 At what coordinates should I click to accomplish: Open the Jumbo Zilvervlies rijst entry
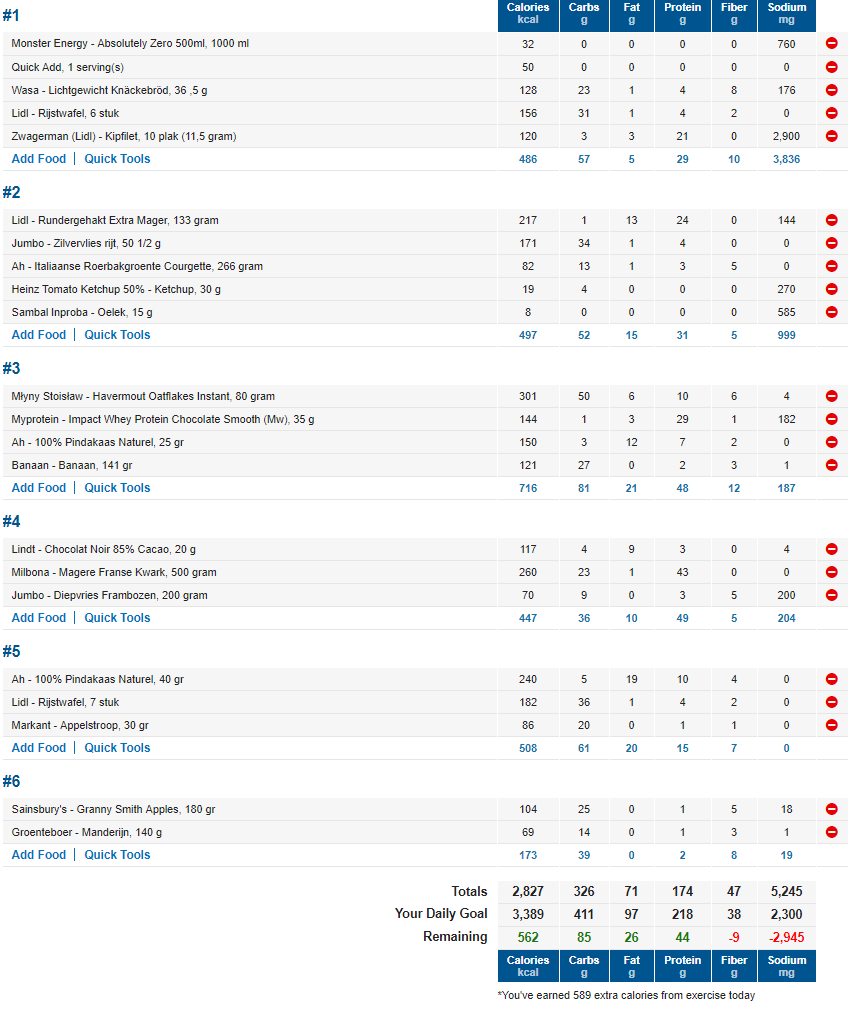click(86, 243)
